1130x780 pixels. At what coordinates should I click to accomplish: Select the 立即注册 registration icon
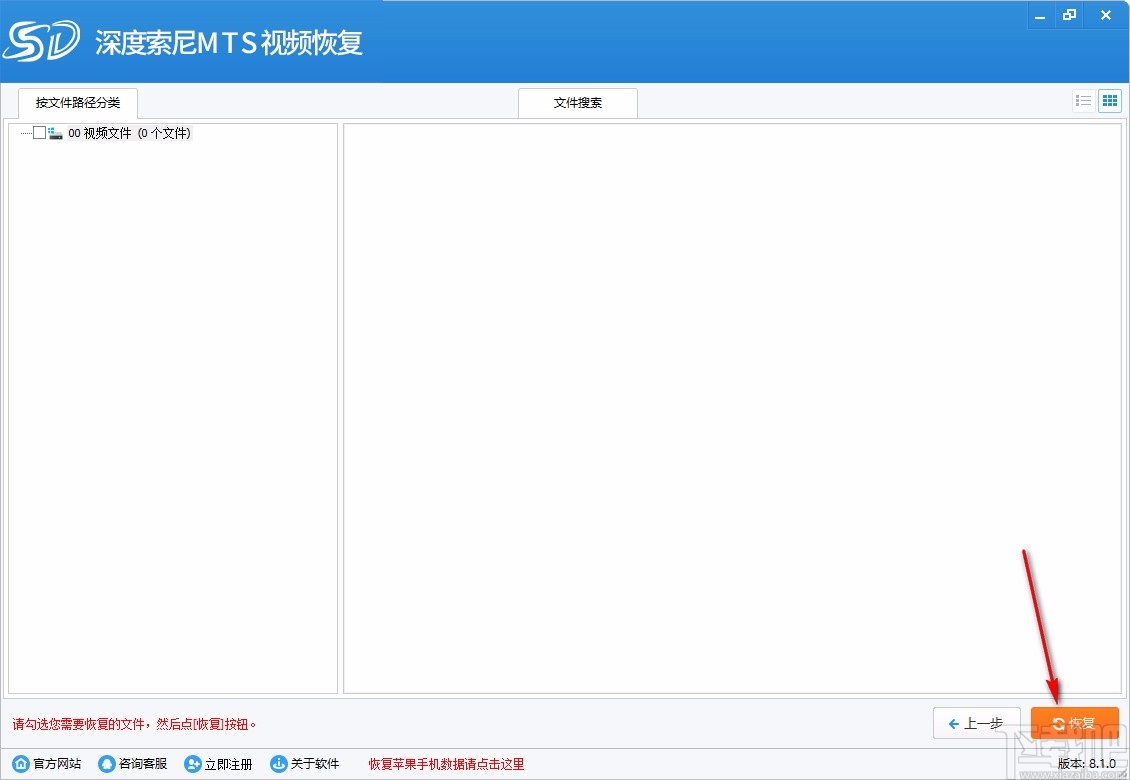click(x=192, y=763)
